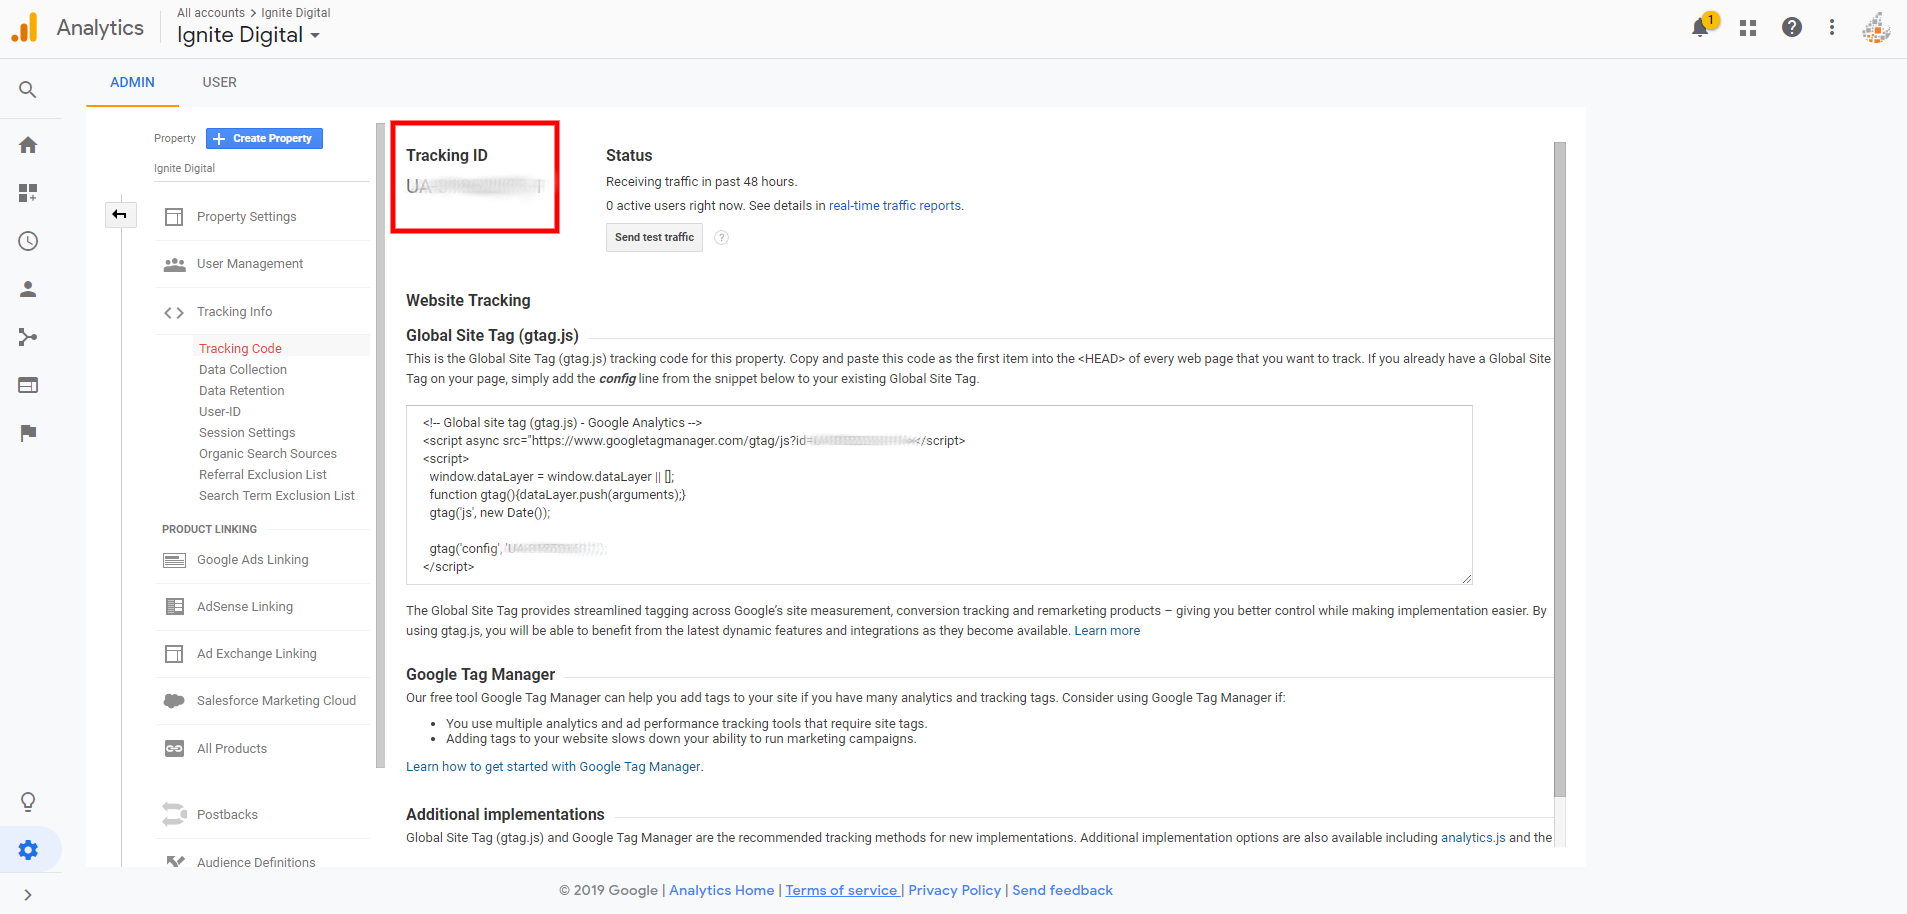Open Conversions flag icon in sidebar

click(28, 433)
